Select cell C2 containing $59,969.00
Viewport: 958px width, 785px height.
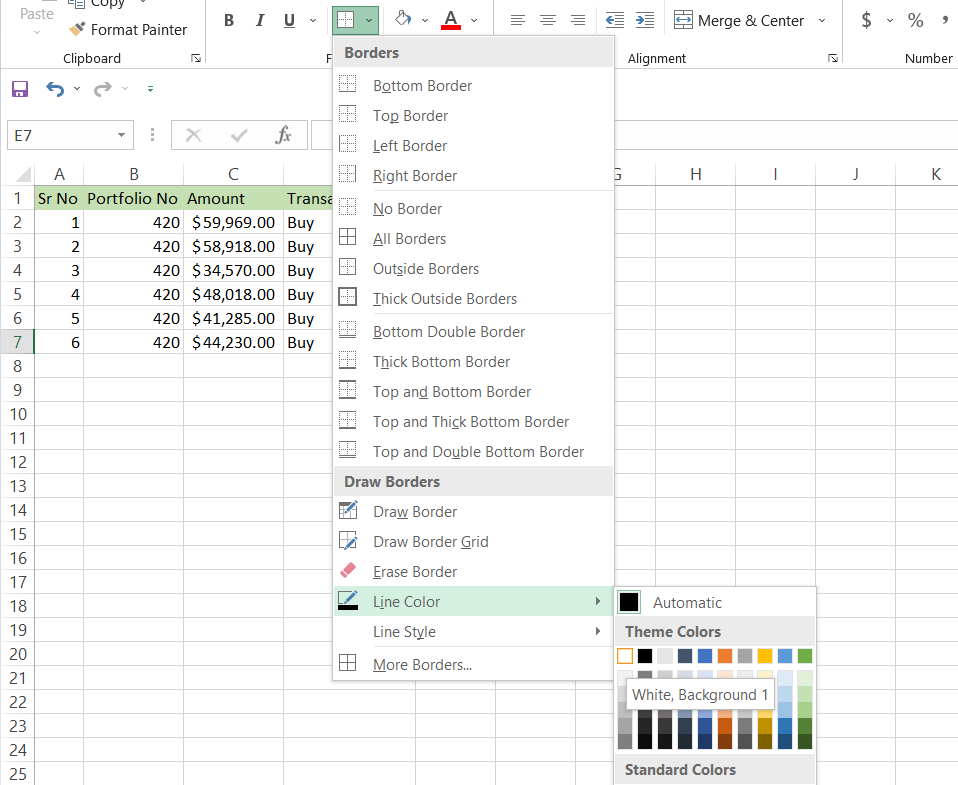click(233, 223)
